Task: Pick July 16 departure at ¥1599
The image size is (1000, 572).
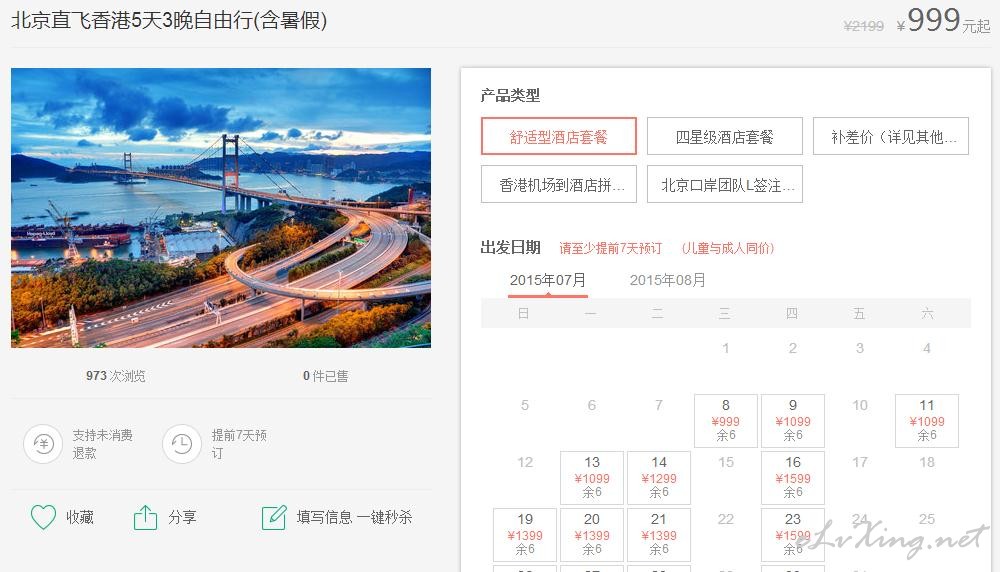Action: 793,478
